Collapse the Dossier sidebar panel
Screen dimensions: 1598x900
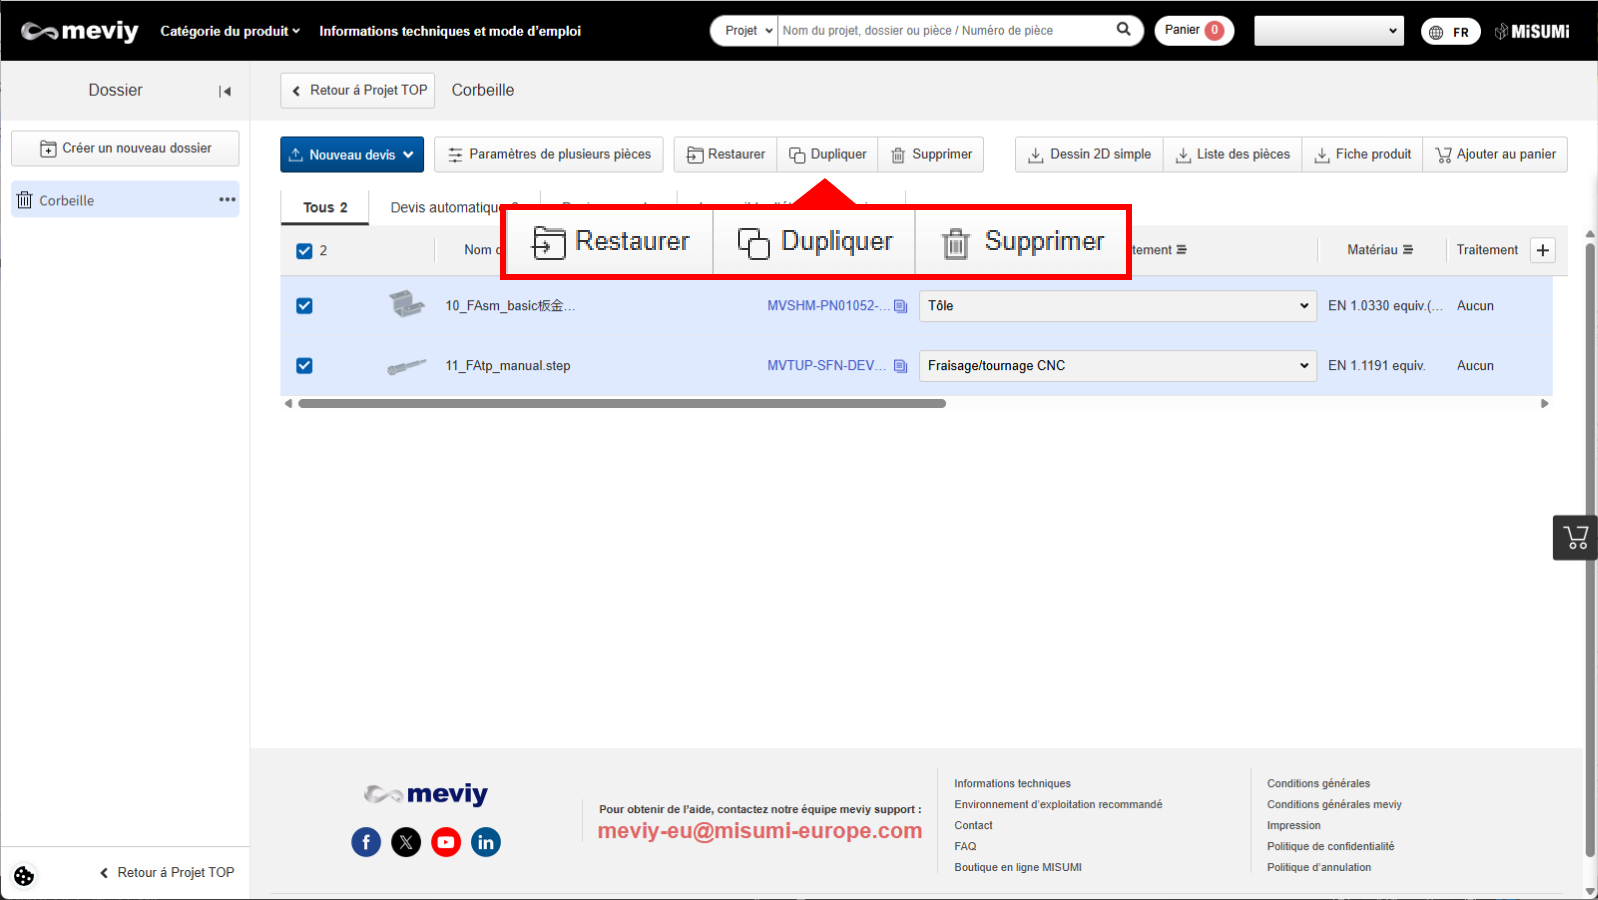click(x=225, y=91)
